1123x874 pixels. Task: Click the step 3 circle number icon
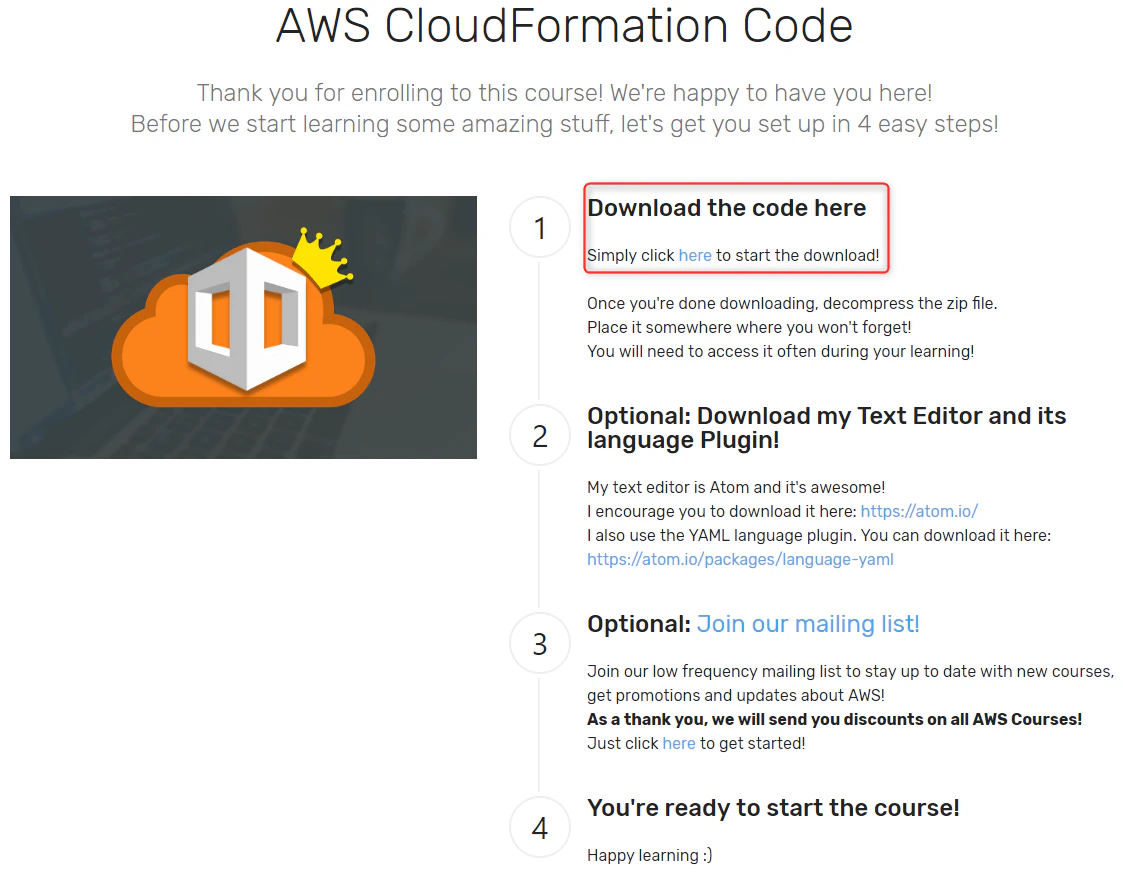(x=540, y=643)
